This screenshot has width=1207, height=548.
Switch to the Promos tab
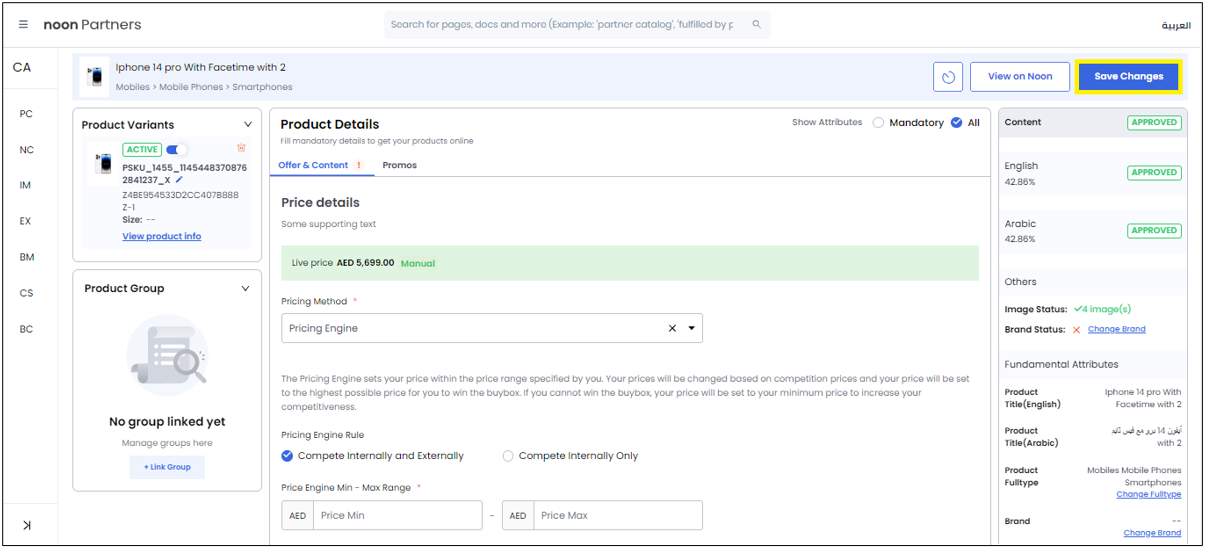399,165
